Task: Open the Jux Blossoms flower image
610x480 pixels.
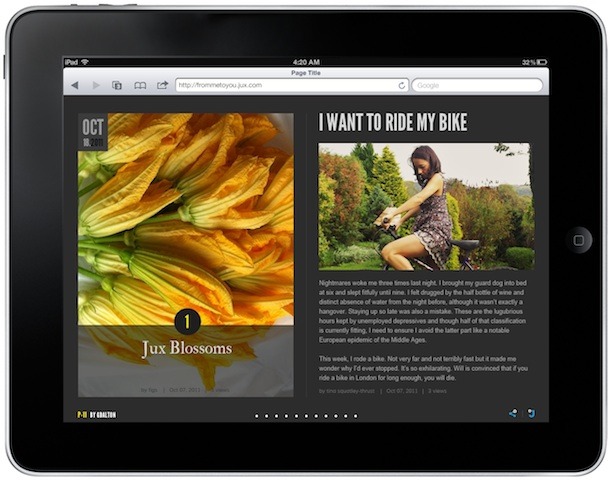Action: click(x=186, y=220)
